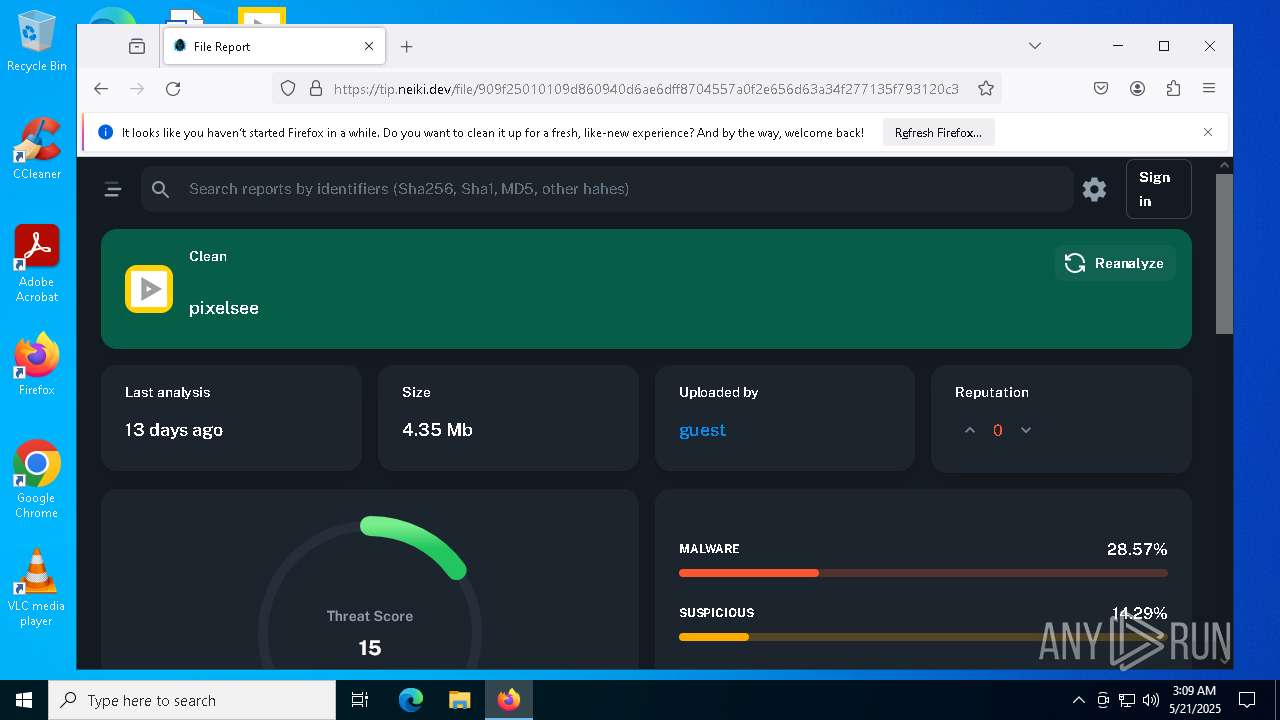Open the Extensions puzzle icon
Screen dimensions: 1280x720
(1173, 89)
